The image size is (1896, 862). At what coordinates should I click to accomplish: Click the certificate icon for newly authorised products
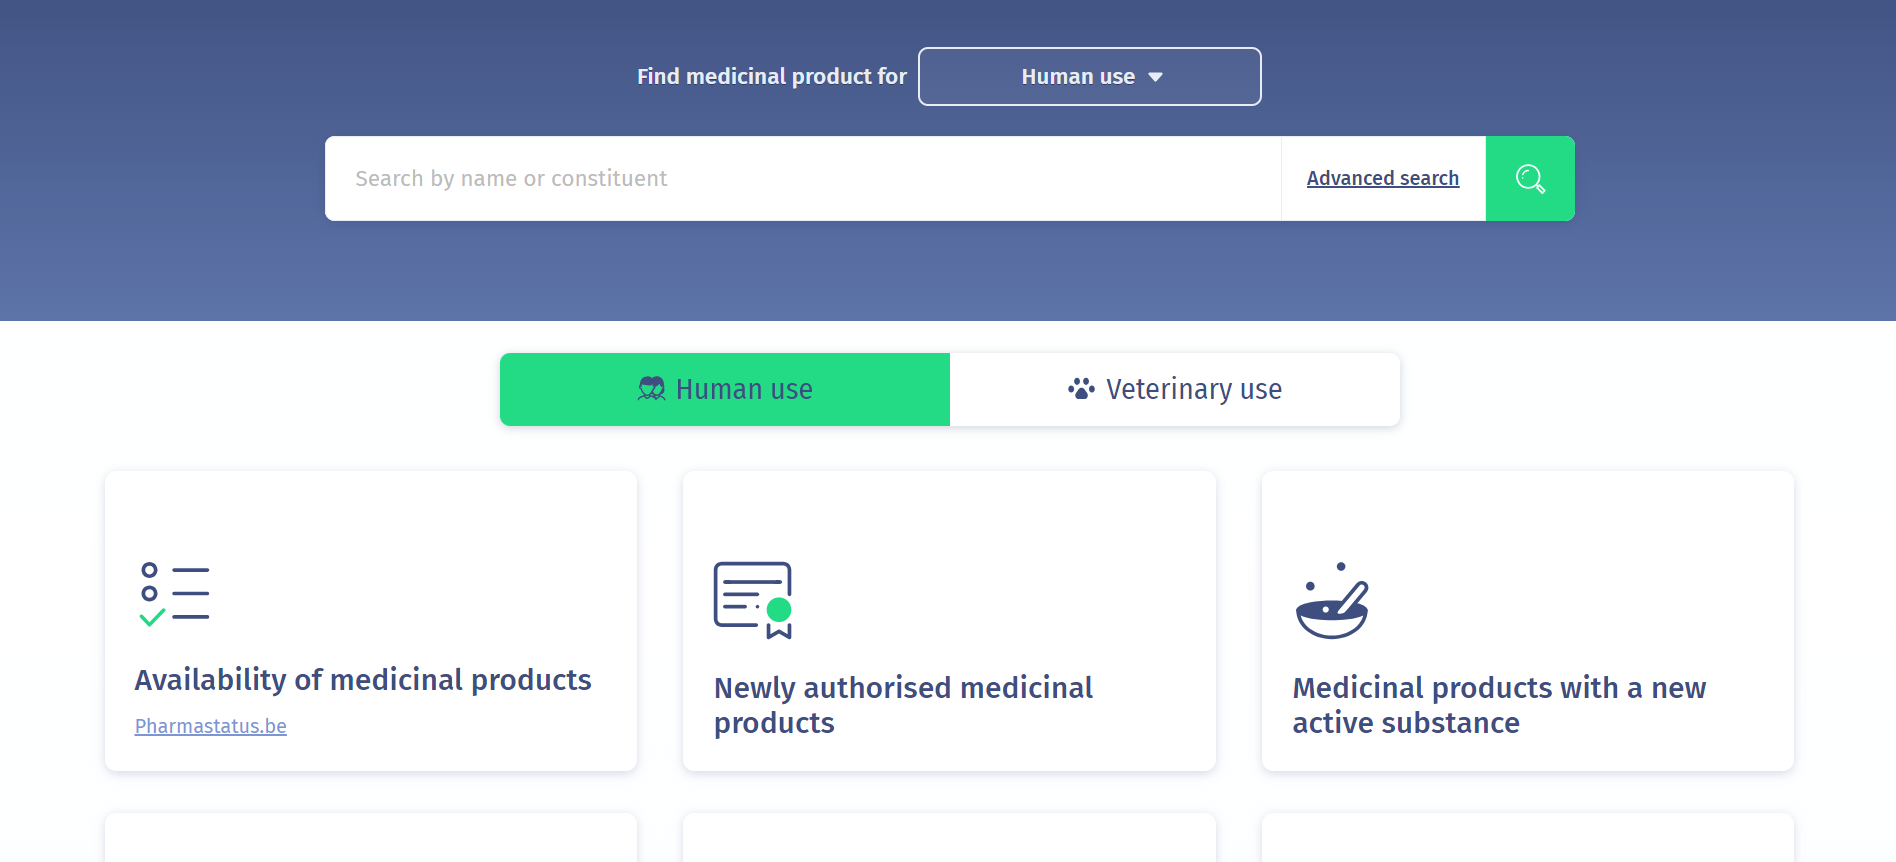753,600
